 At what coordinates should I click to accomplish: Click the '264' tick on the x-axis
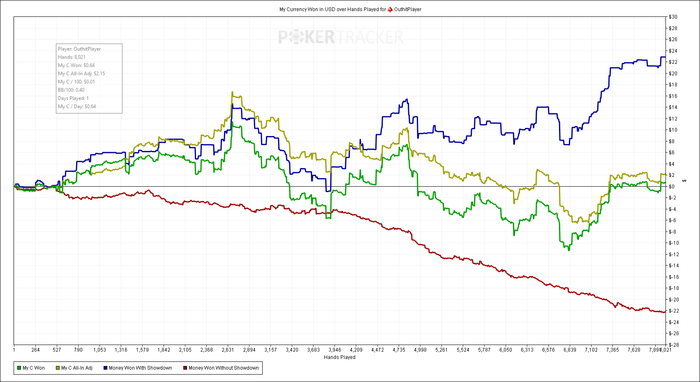[x=36, y=351]
